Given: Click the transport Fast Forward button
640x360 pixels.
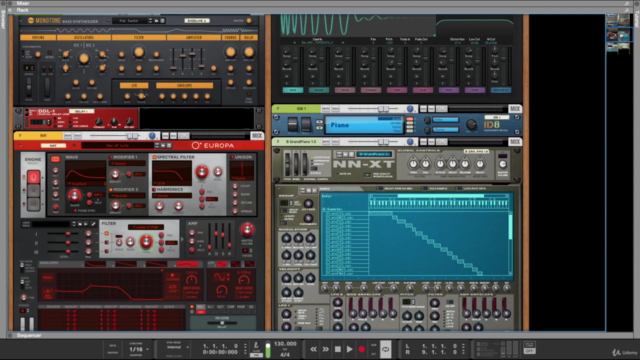Looking at the screenshot, I should tap(325, 349).
